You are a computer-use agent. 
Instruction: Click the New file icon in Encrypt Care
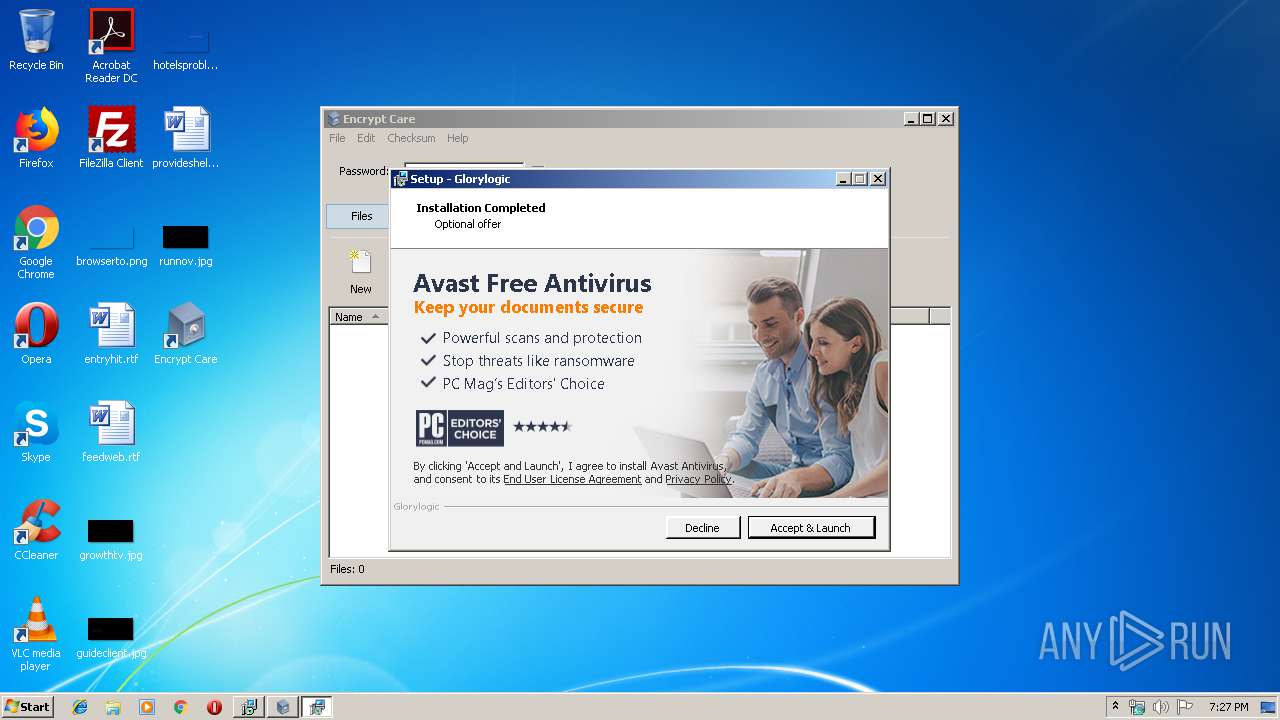click(x=360, y=272)
